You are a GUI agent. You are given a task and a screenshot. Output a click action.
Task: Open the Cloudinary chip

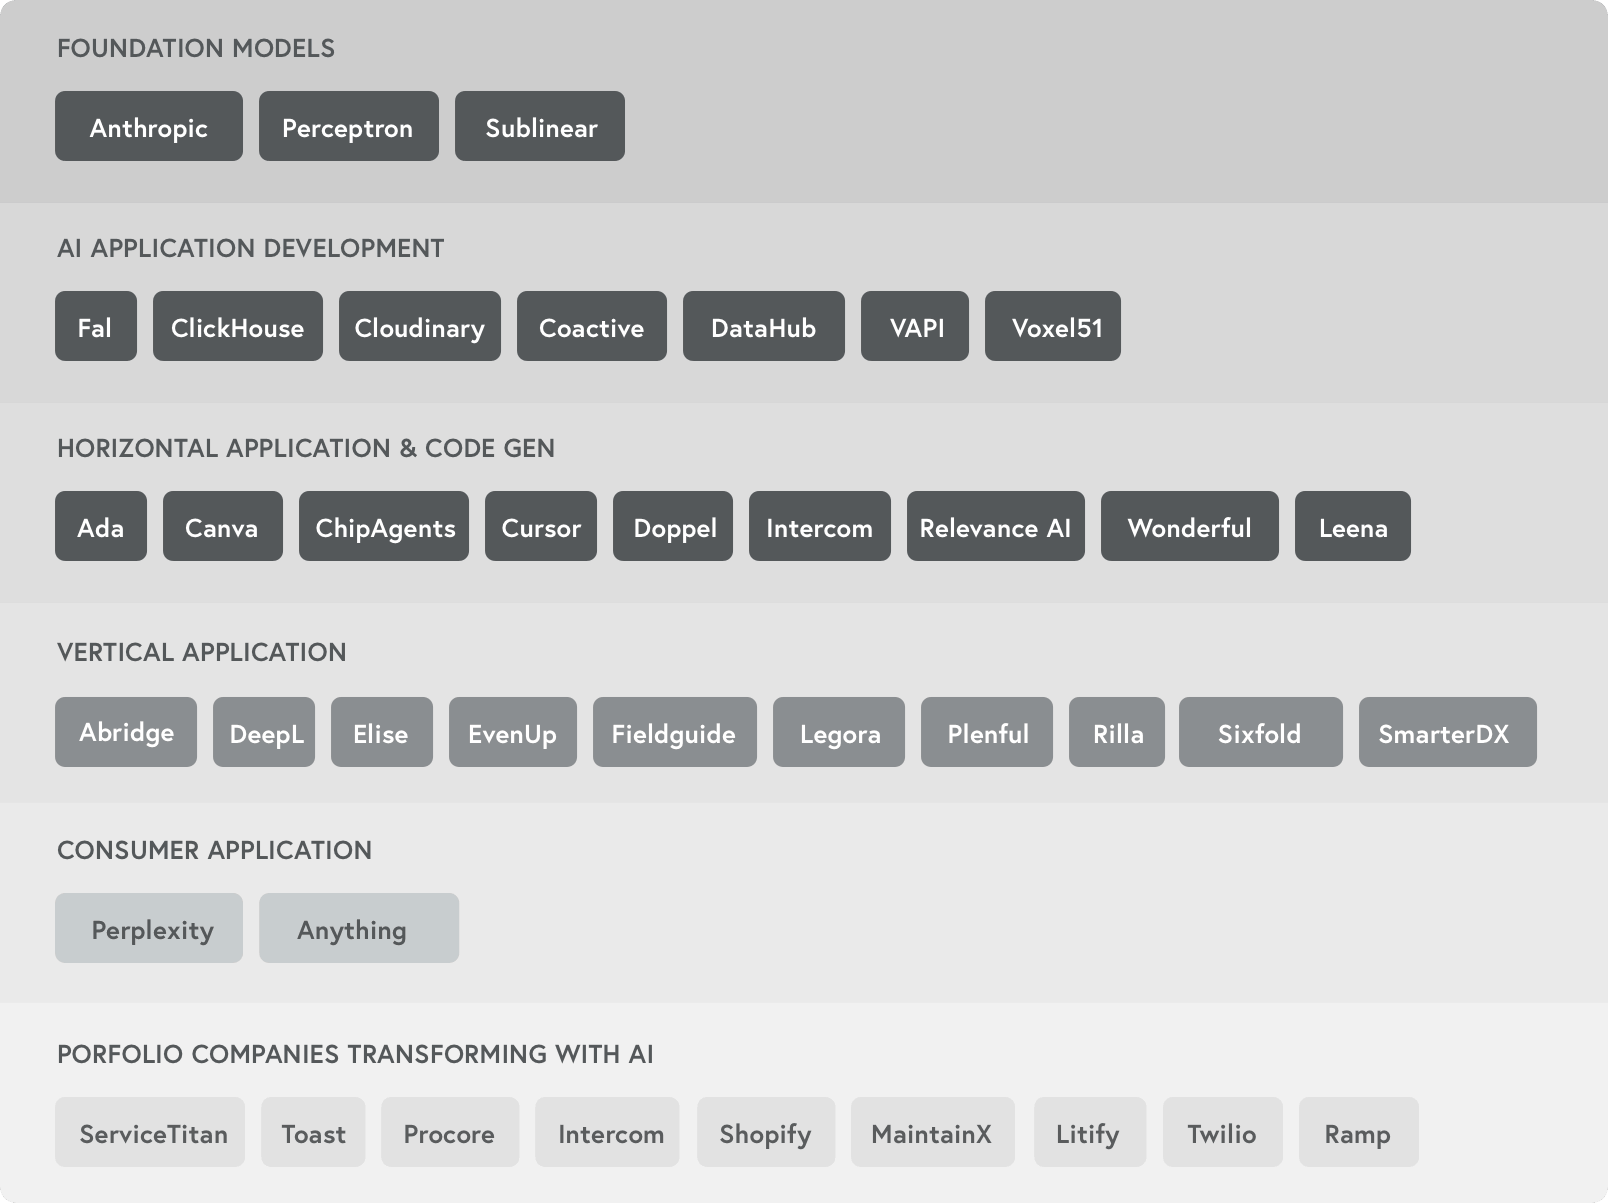click(420, 326)
